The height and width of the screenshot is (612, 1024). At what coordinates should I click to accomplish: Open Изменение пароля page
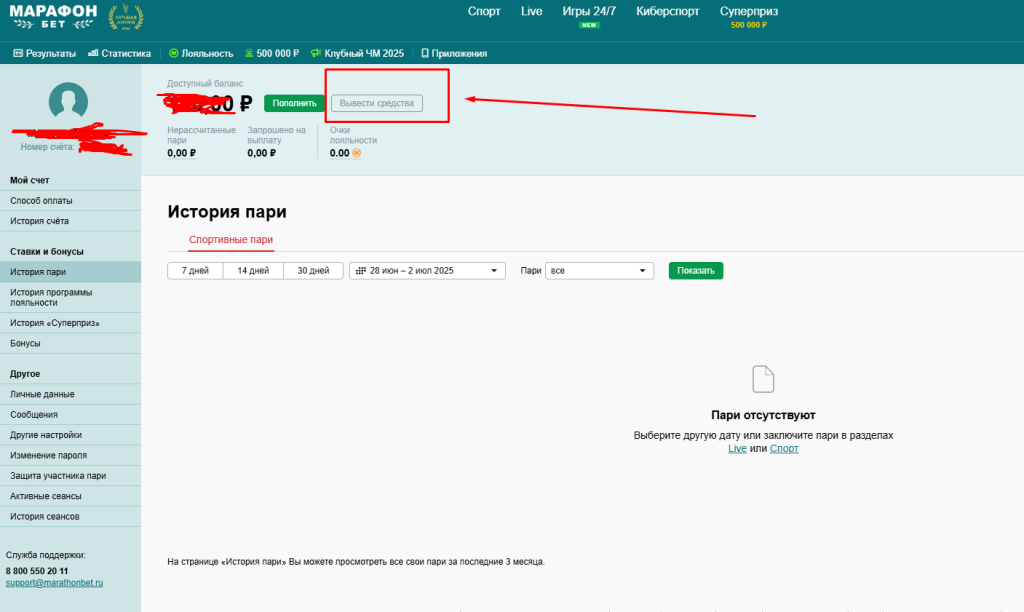pos(71,455)
